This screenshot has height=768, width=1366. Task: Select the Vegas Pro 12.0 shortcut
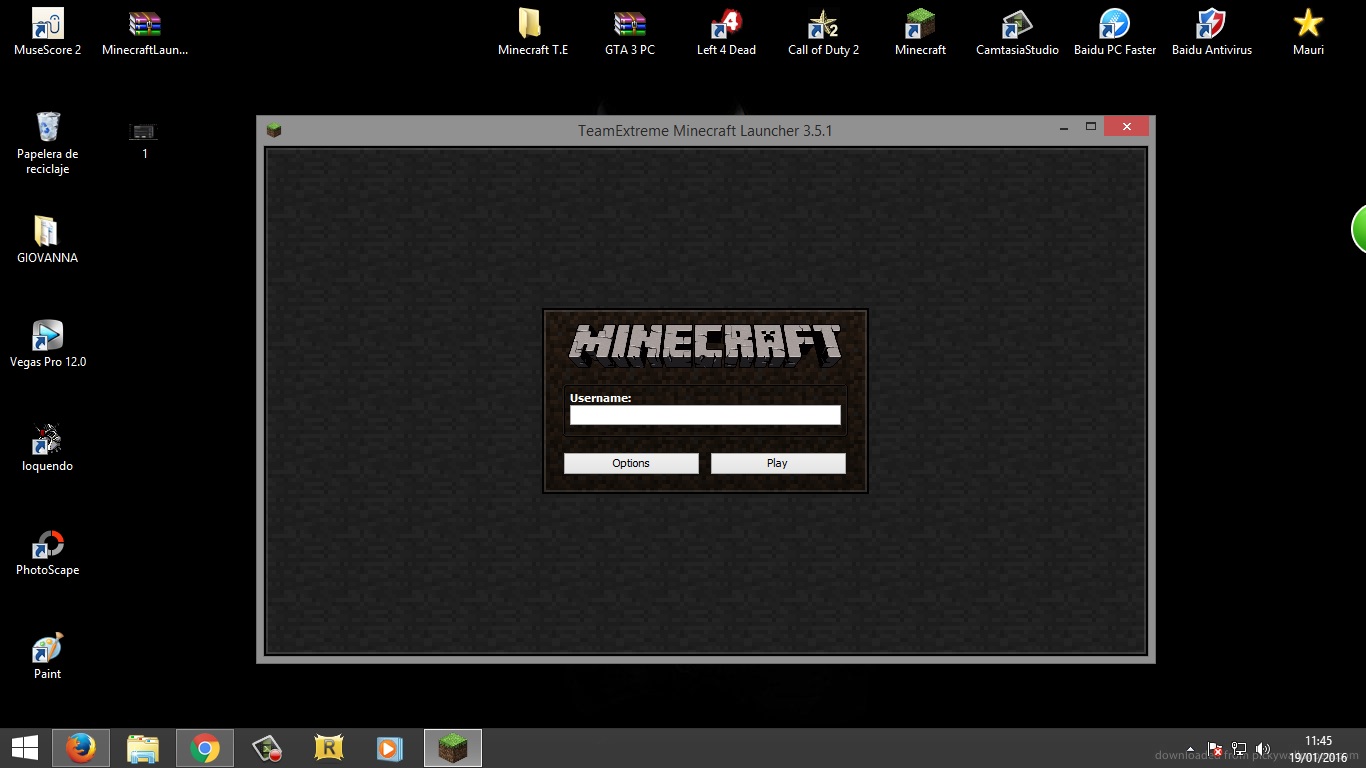pyautogui.click(x=47, y=343)
